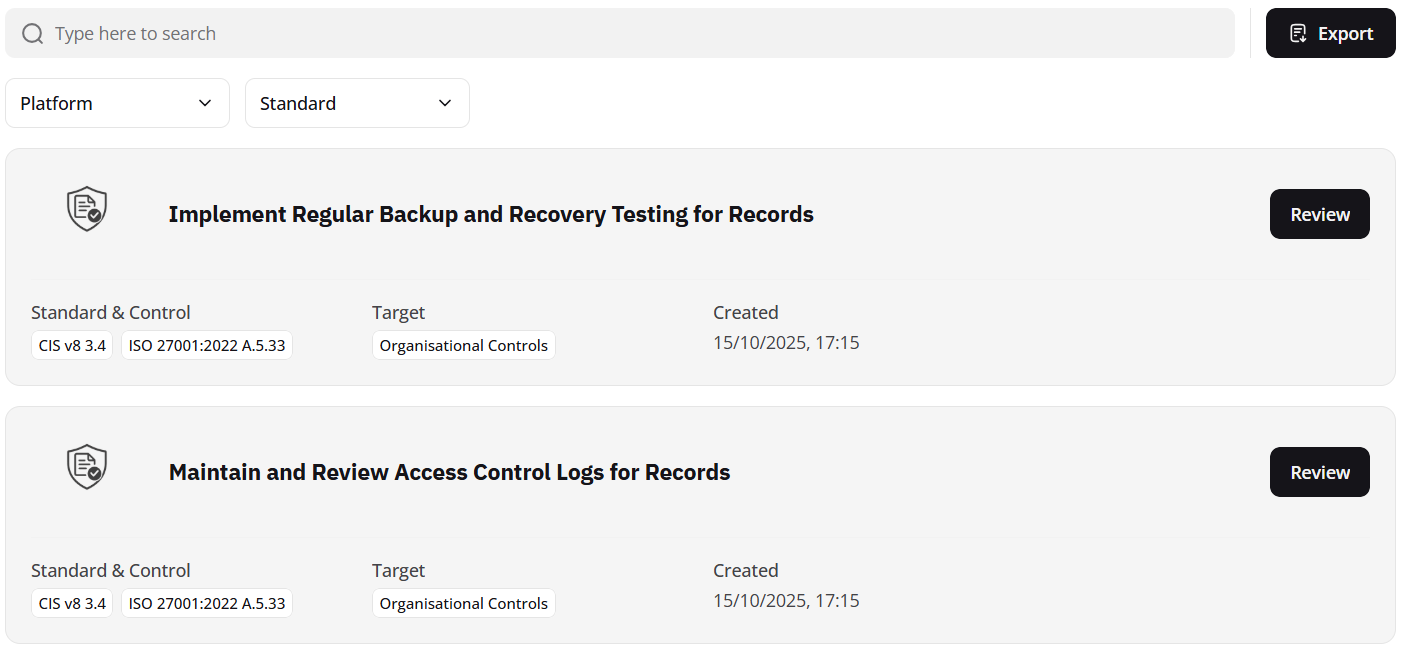Focus the 'Type here to search' field
This screenshot has width=1407, height=653.
[x=640, y=34]
